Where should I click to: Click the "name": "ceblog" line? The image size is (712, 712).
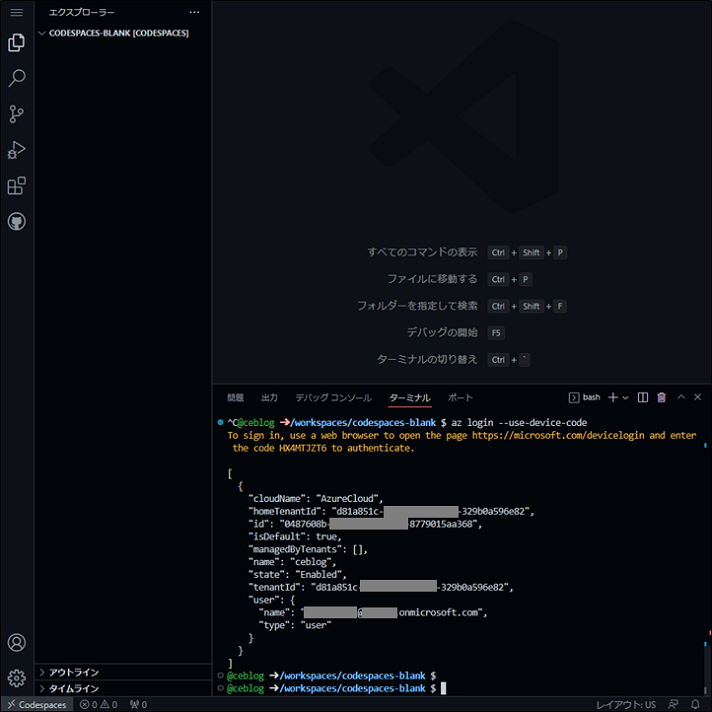[x=292, y=562]
